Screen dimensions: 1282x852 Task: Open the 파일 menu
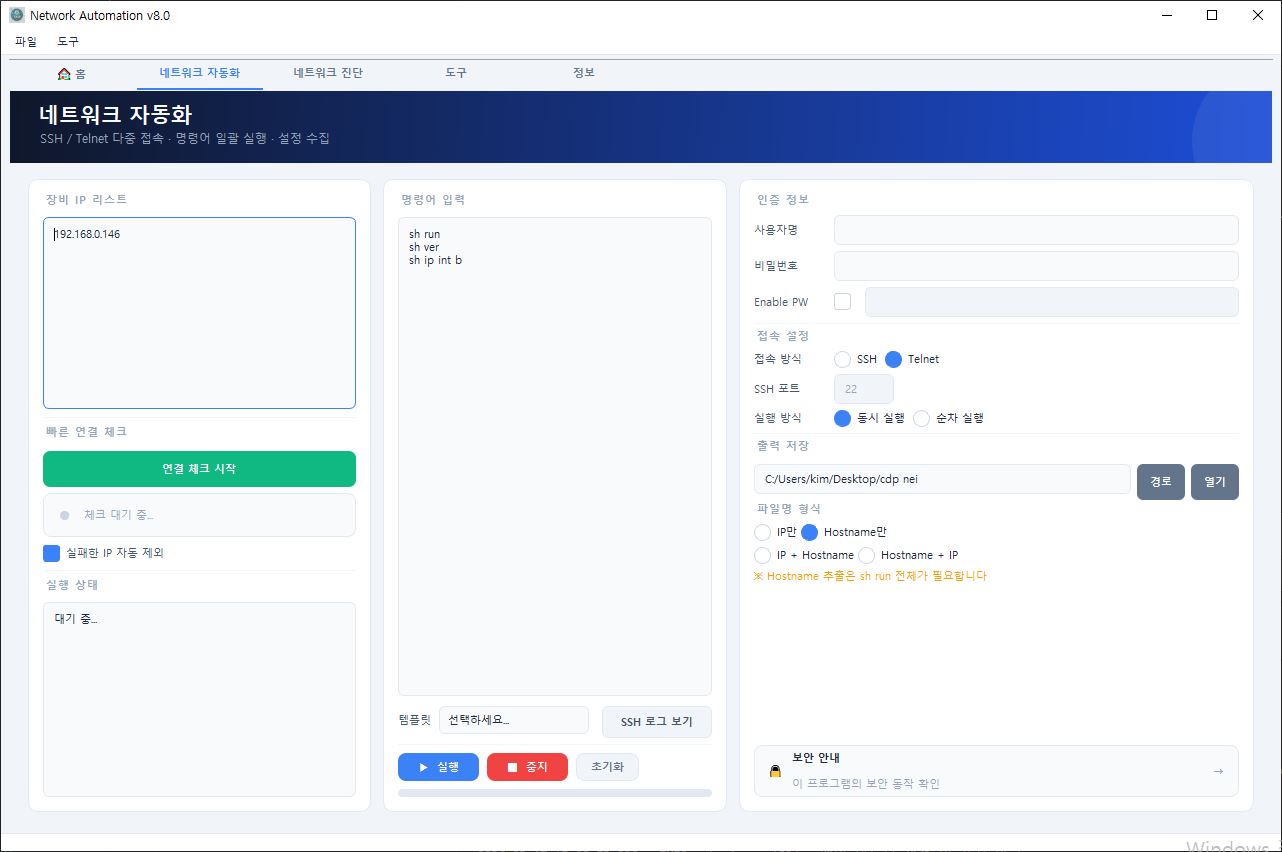tap(26, 42)
